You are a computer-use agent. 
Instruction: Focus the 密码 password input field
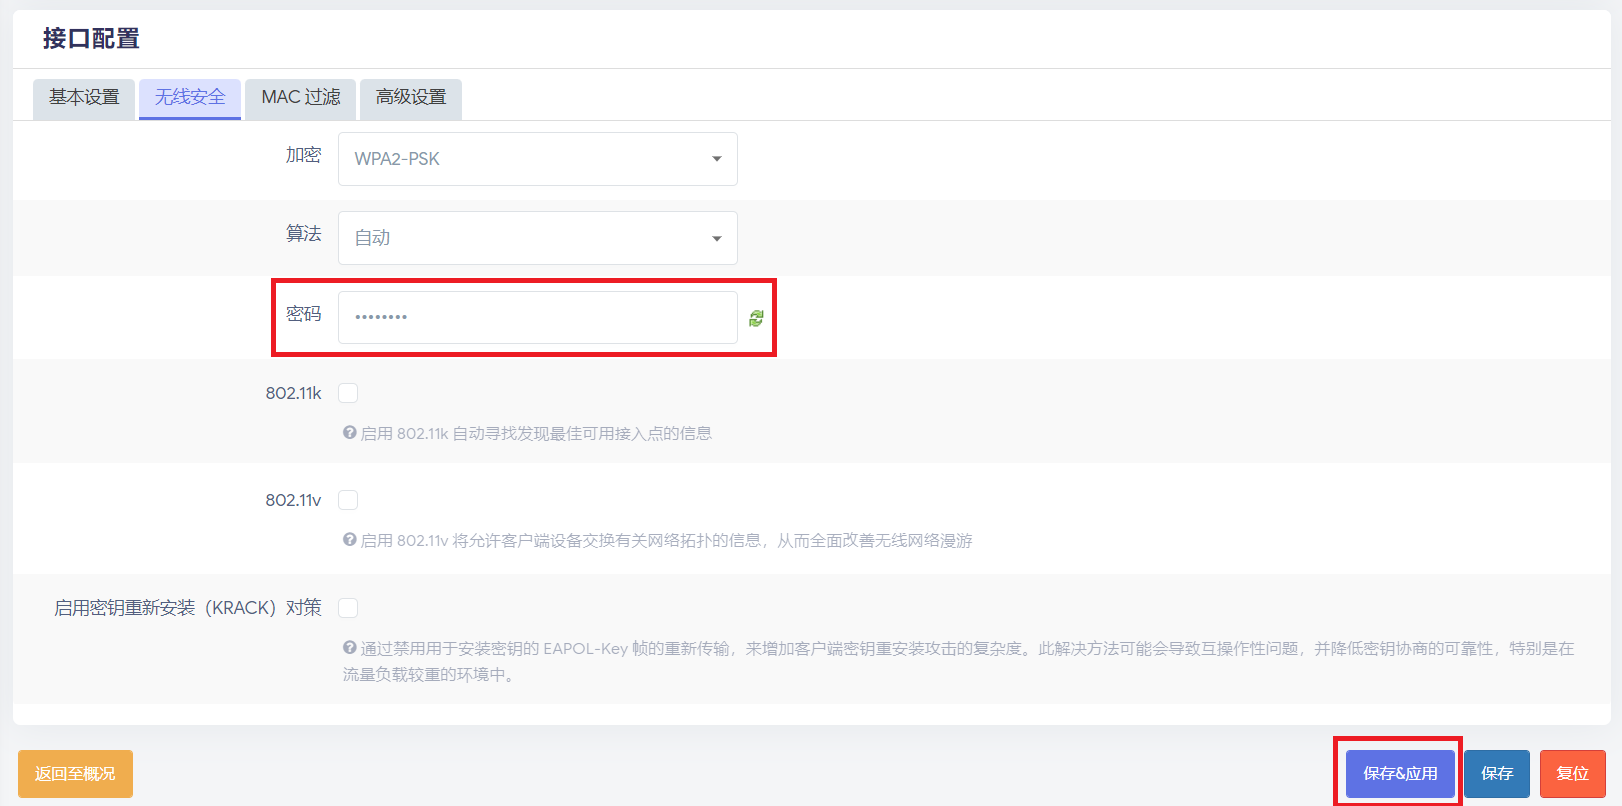pos(537,317)
